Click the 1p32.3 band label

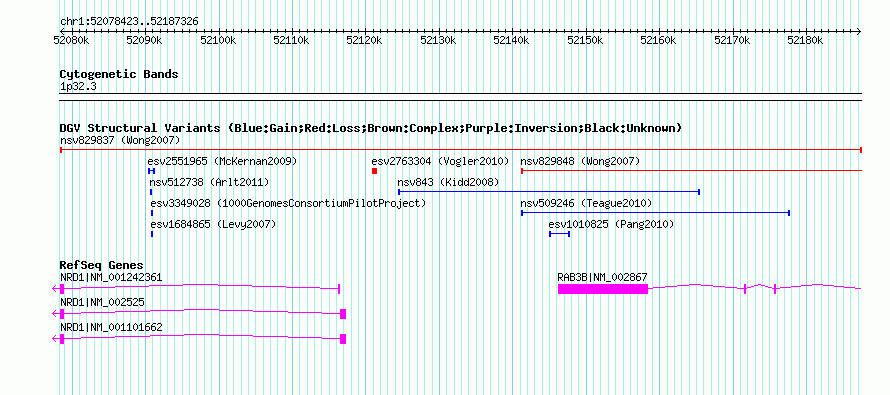78,86
